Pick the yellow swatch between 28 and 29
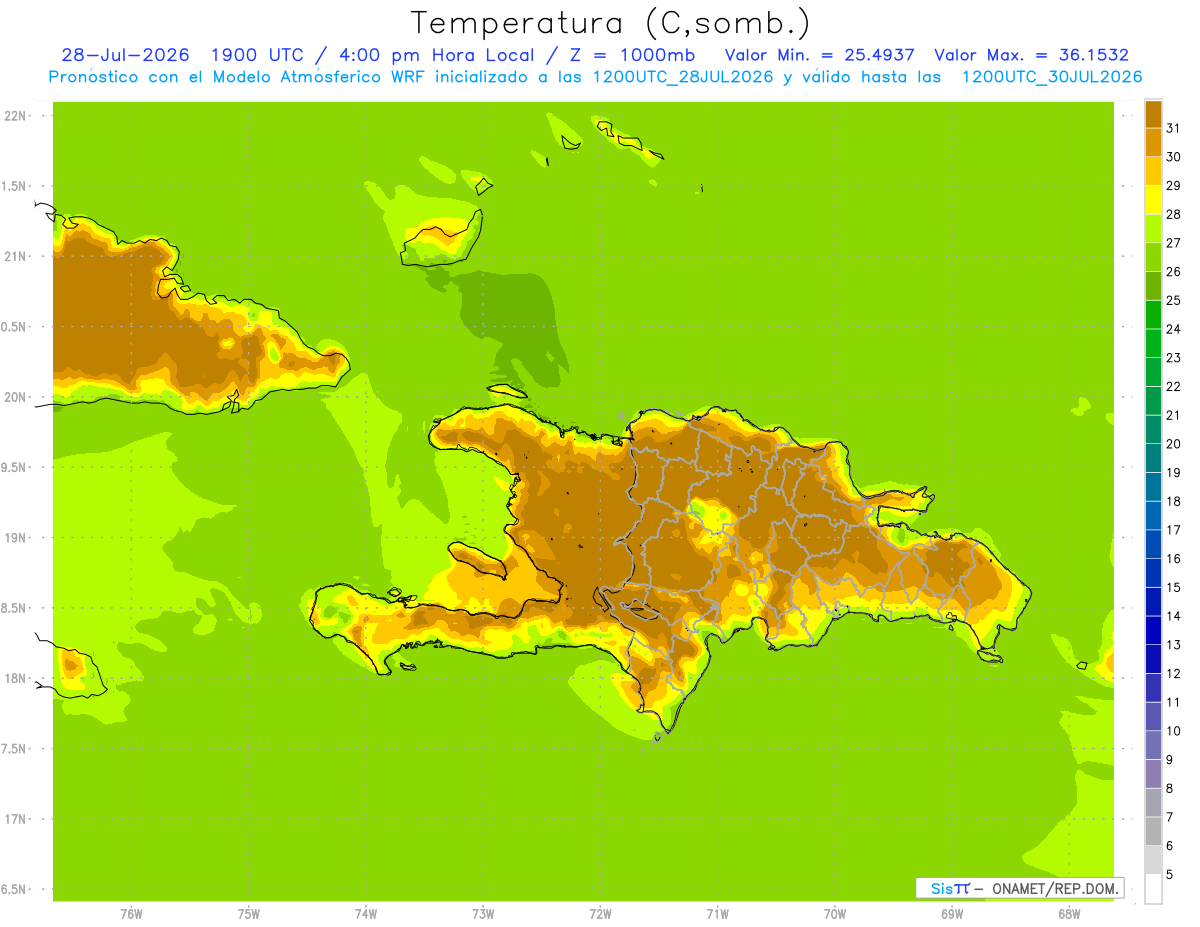 pyautogui.click(x=1153, y=200)
